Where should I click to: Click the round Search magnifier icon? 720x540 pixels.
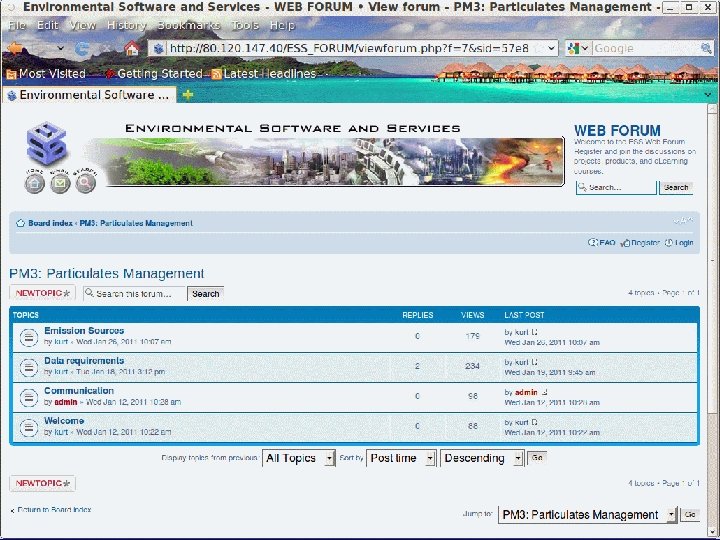pos(85,183)
